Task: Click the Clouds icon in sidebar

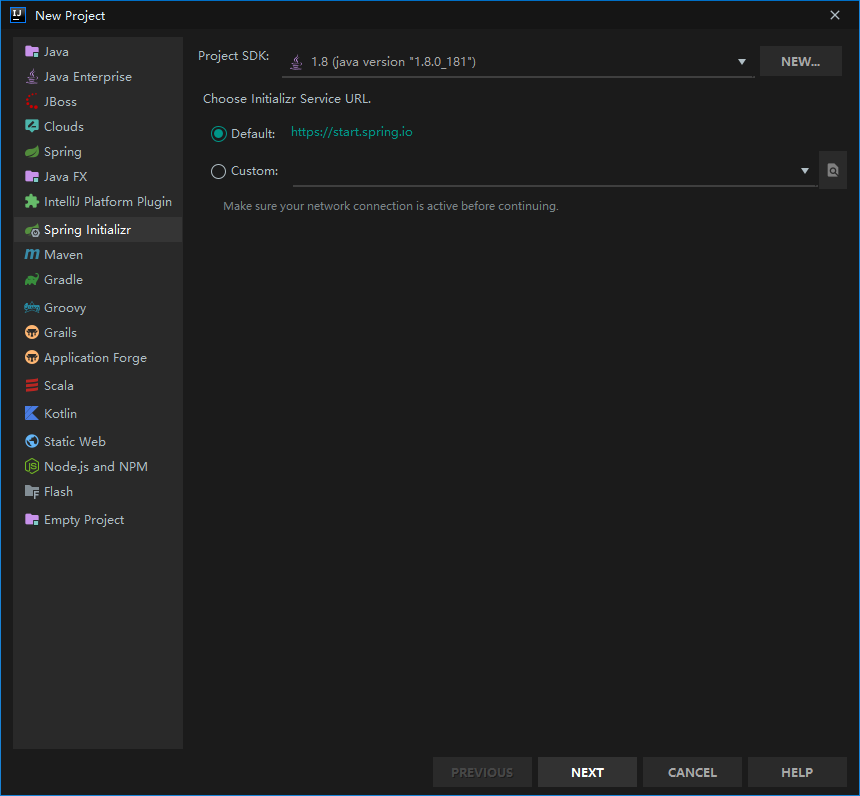Action: pyautogui.click(x=32, y=126)
